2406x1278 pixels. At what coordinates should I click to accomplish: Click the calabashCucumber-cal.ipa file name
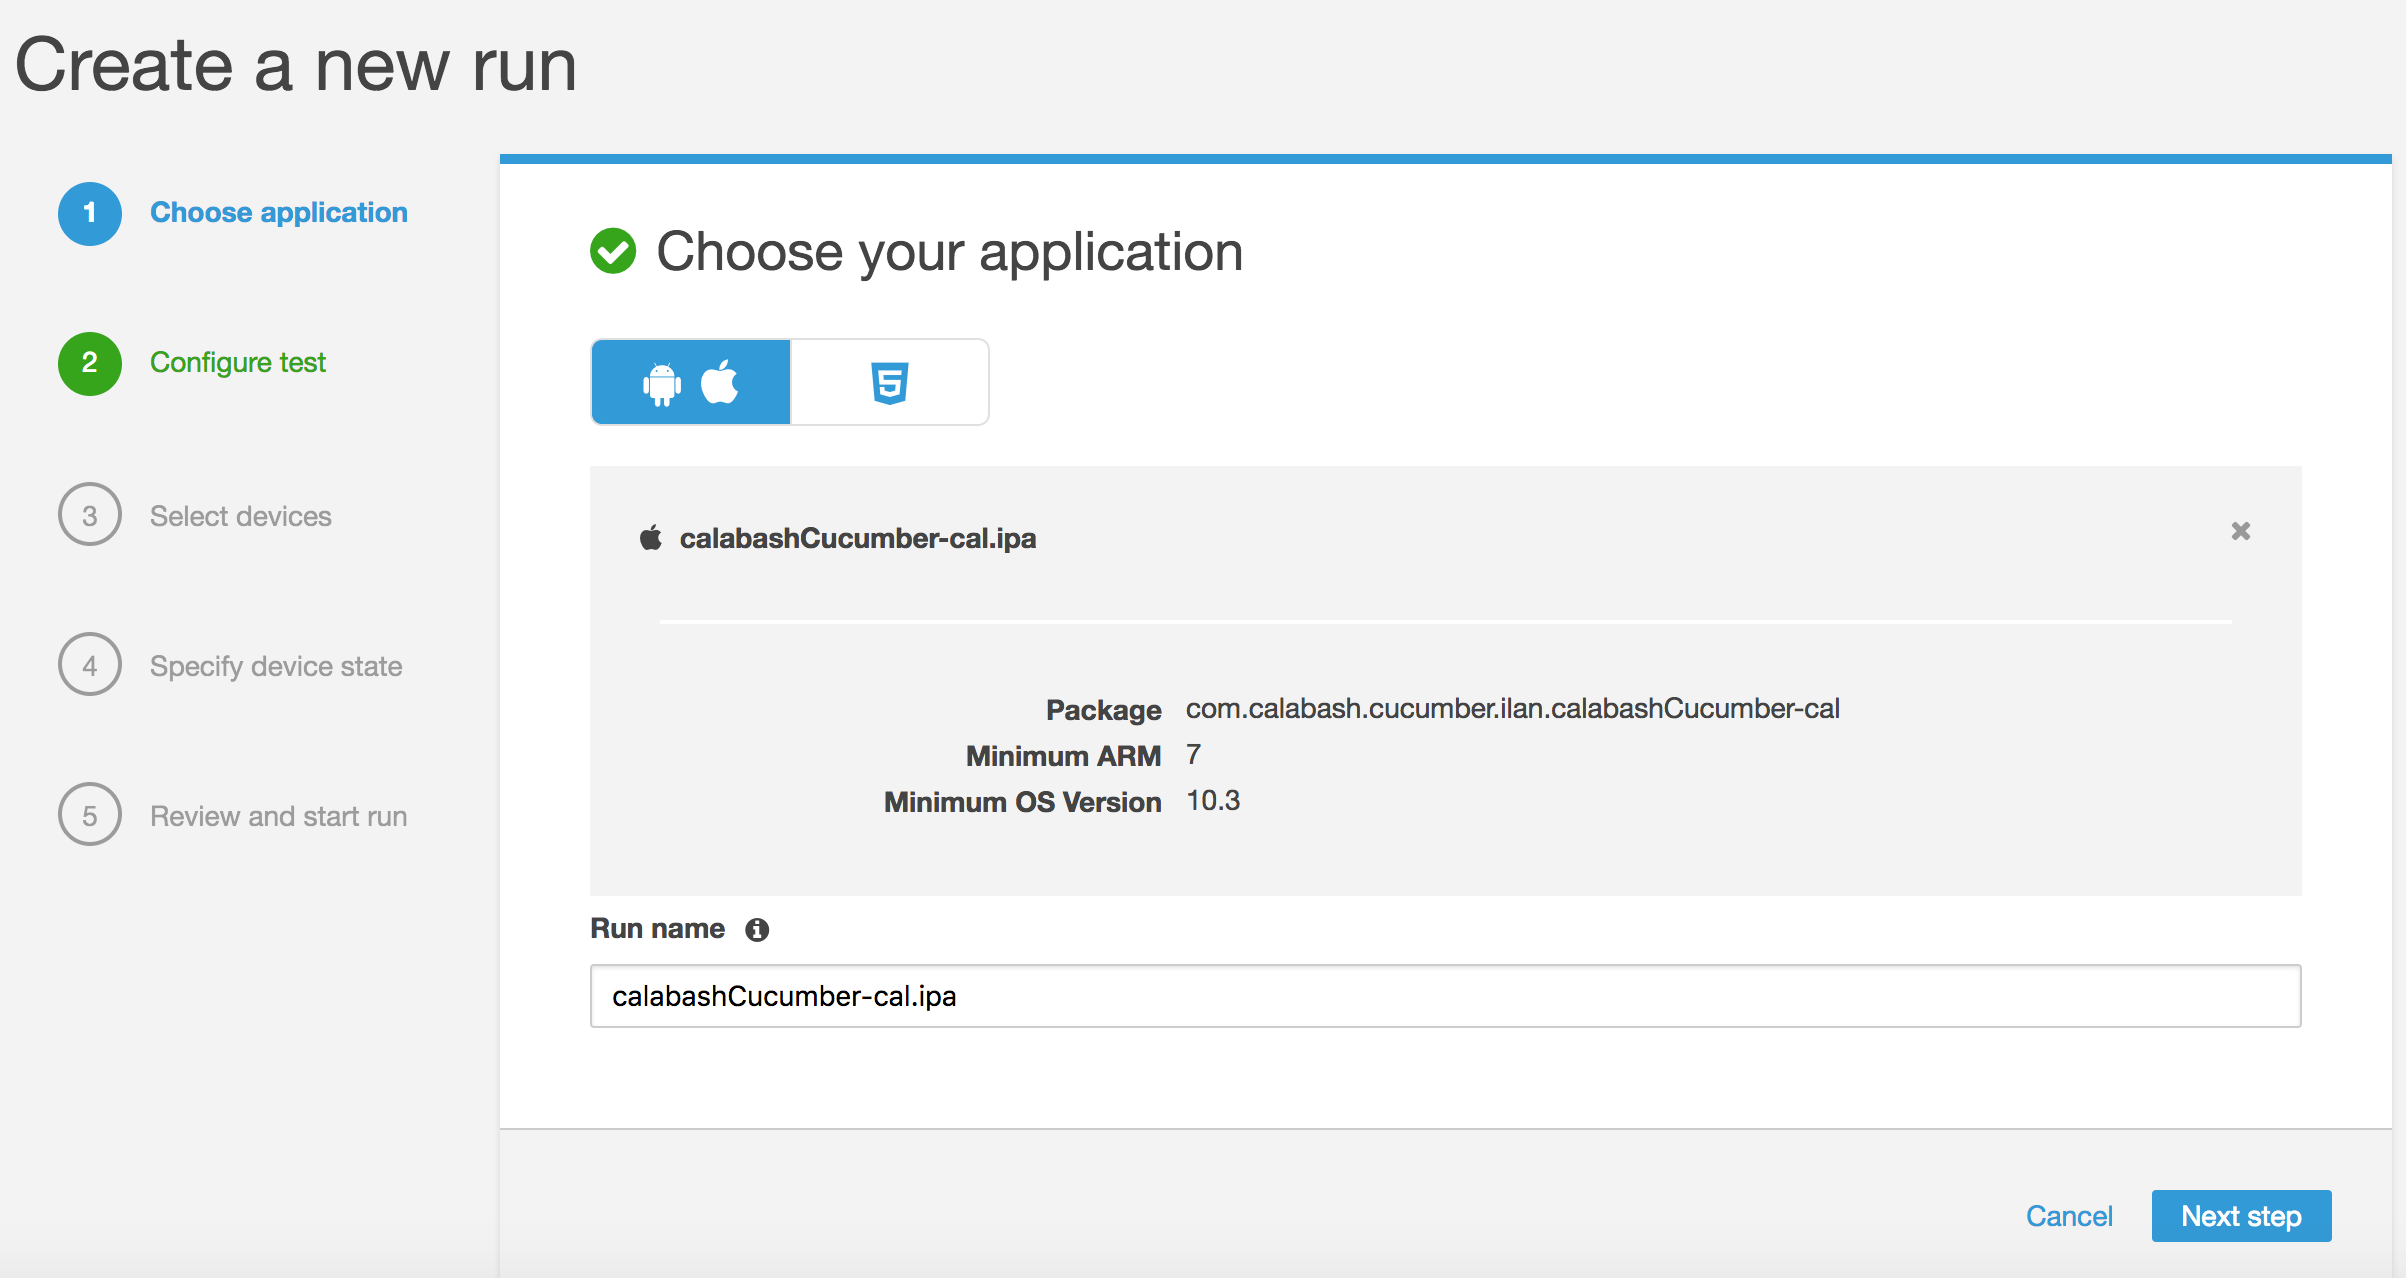[858, 538]
